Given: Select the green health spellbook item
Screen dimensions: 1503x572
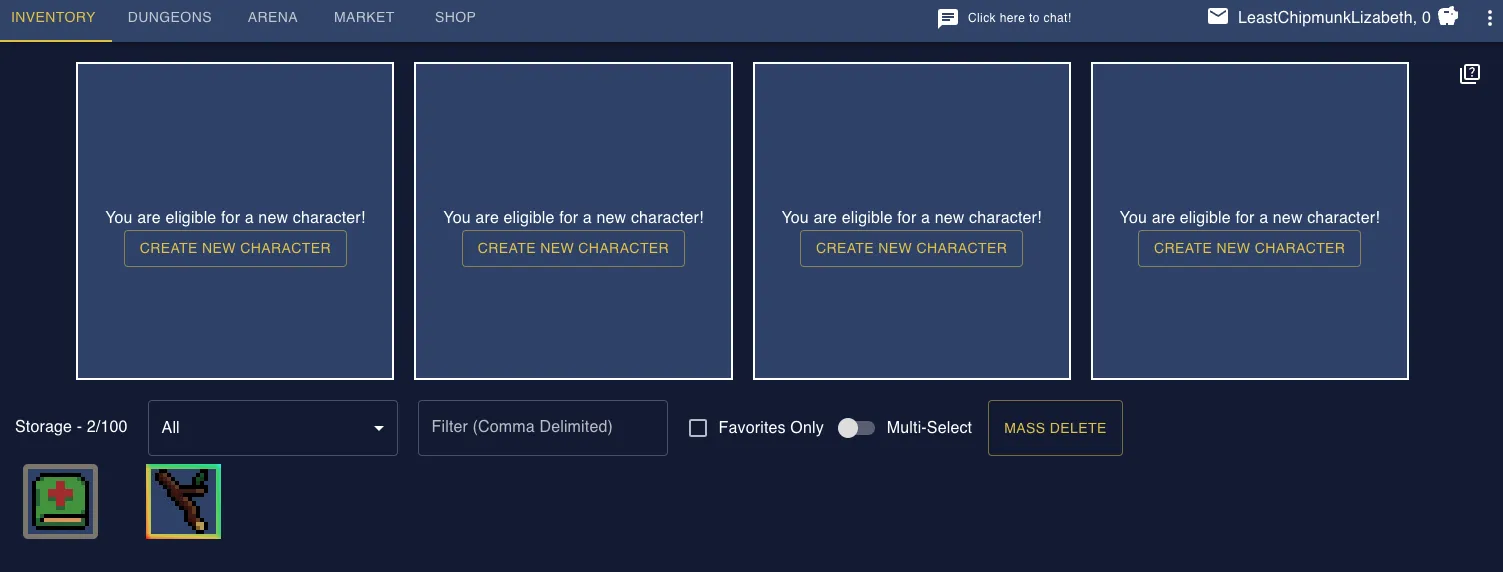Looking at the screenshot, I should 61,502.
